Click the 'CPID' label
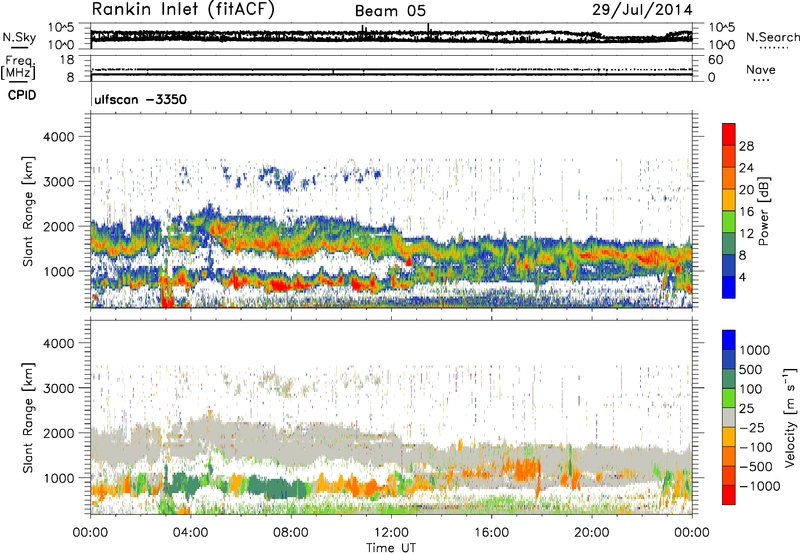The height and width of the screenshot is (554, 800). coord(22,95)
